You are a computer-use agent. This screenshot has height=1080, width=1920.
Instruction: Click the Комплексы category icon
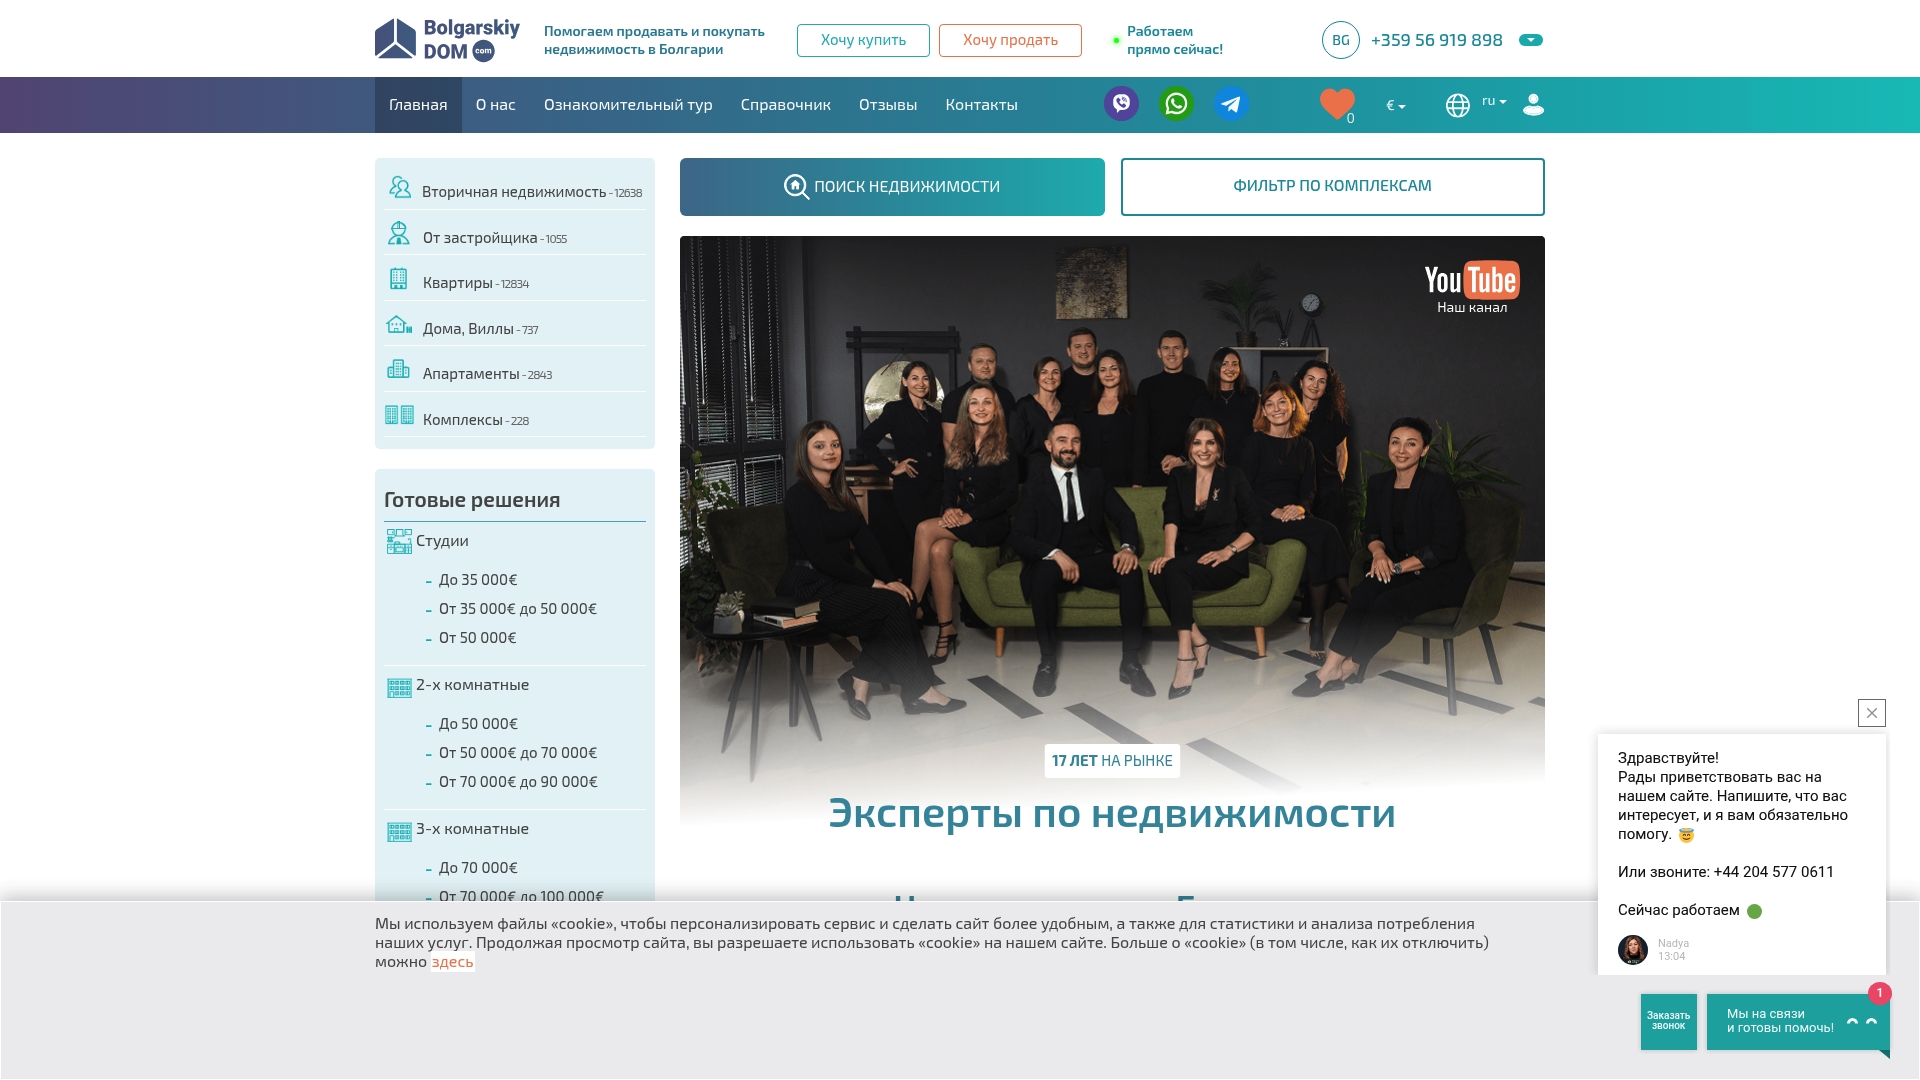(400, 414)
